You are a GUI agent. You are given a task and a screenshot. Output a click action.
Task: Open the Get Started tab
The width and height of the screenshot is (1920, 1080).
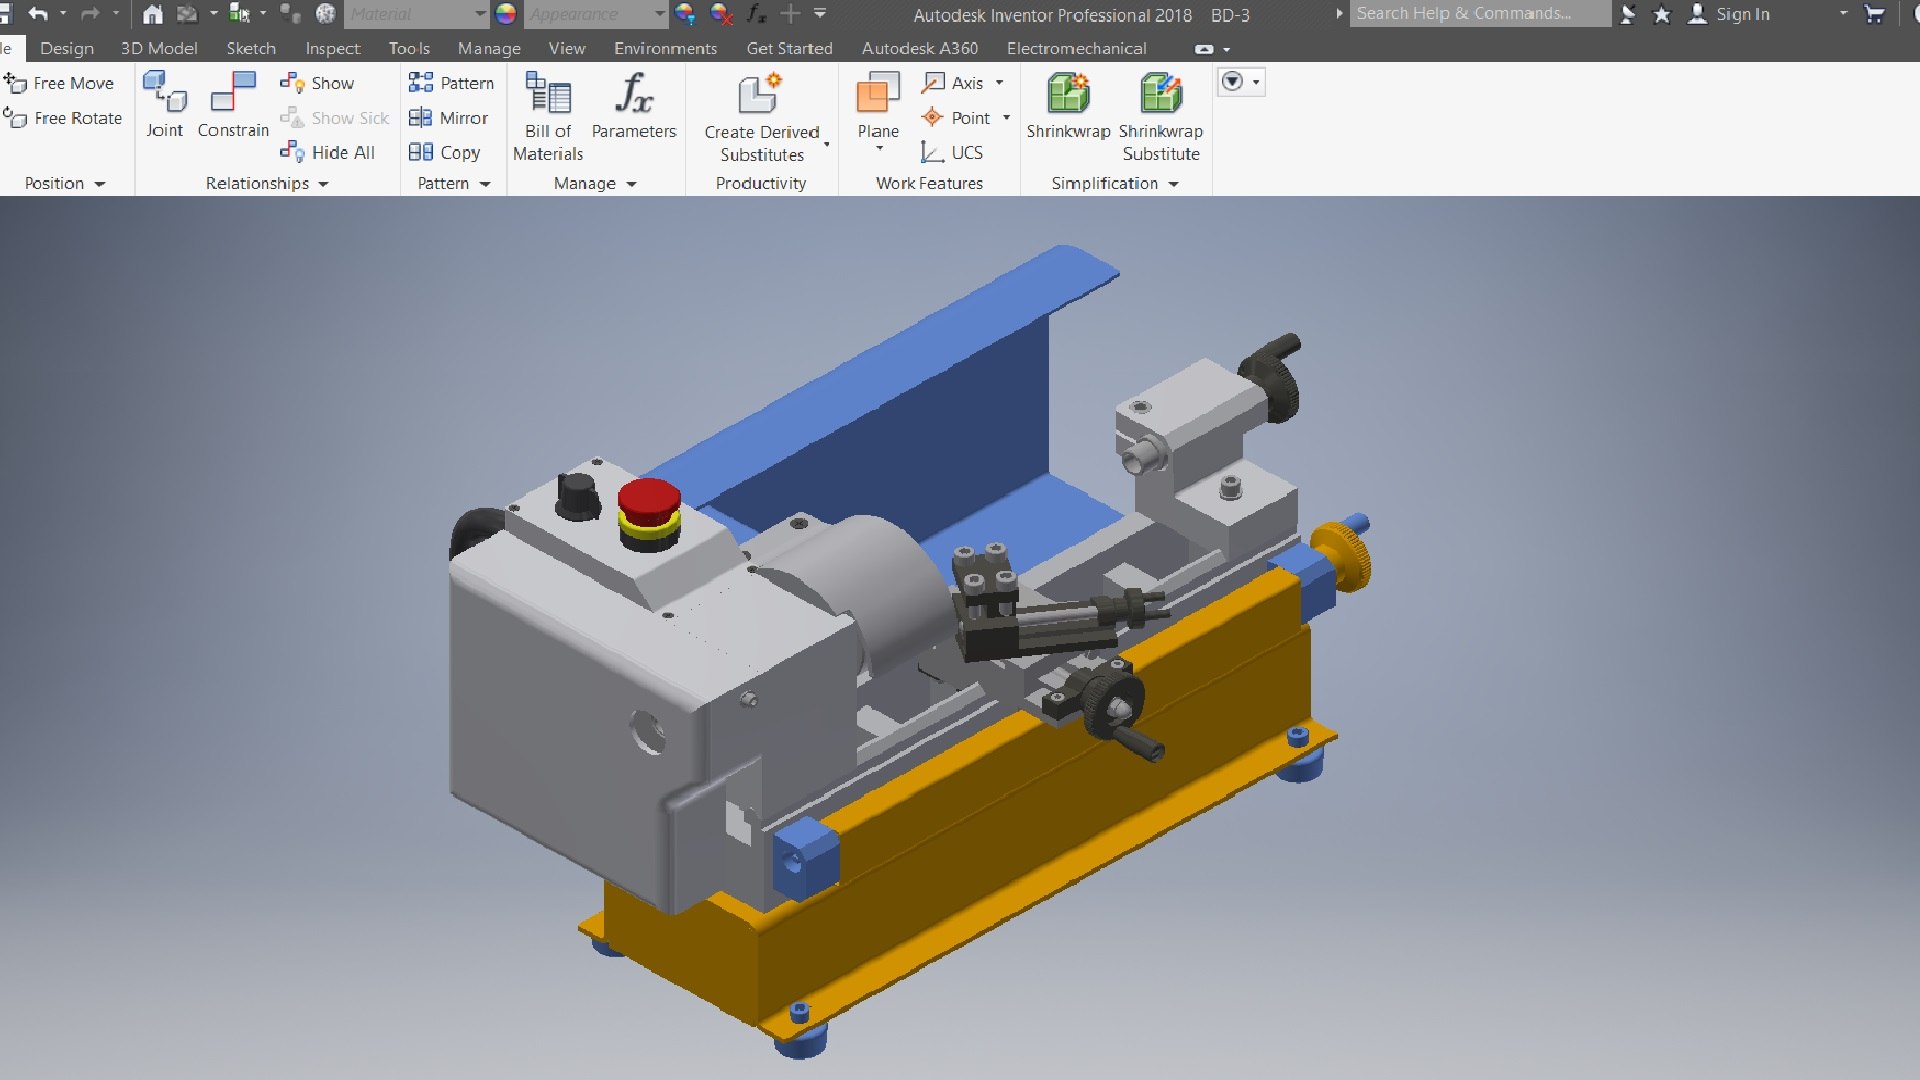click(789, 48)
